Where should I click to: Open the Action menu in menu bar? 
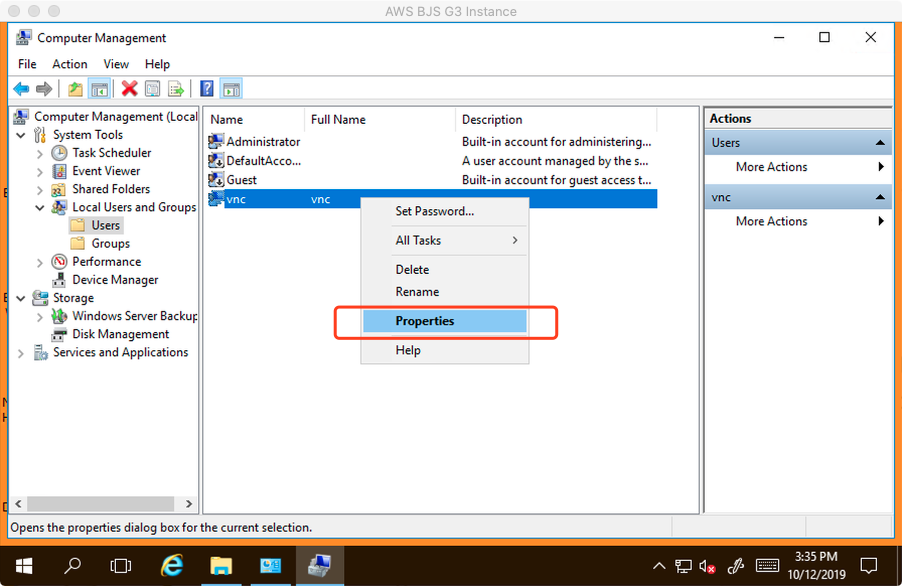pos(70,64)
